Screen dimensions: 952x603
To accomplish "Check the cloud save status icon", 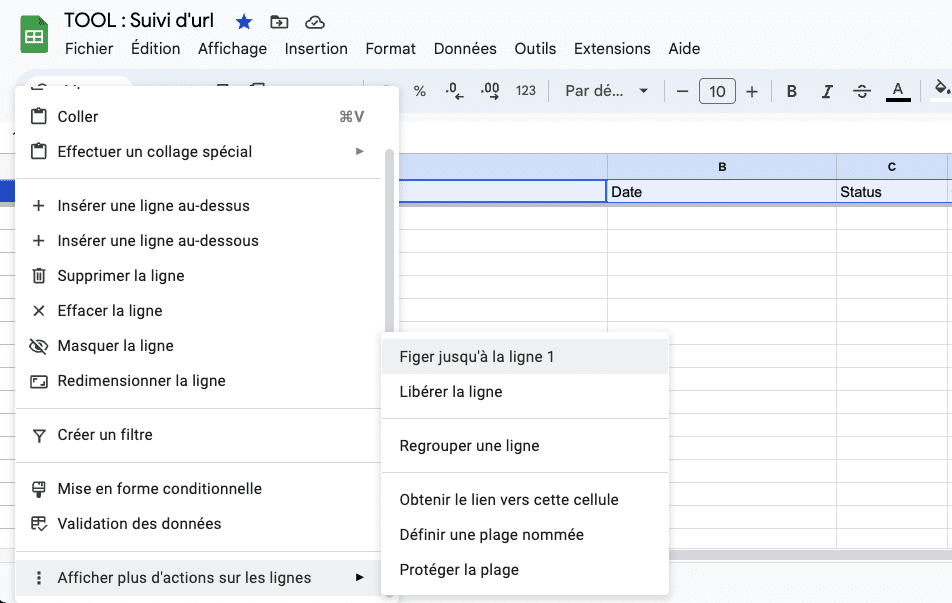I will [x=314, y=22].
